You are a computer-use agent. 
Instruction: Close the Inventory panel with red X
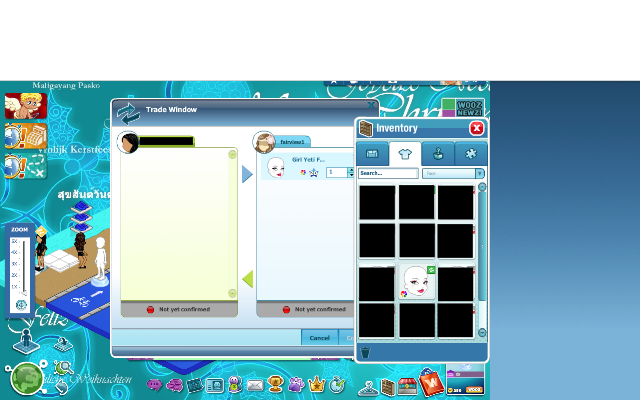[476, 128]
